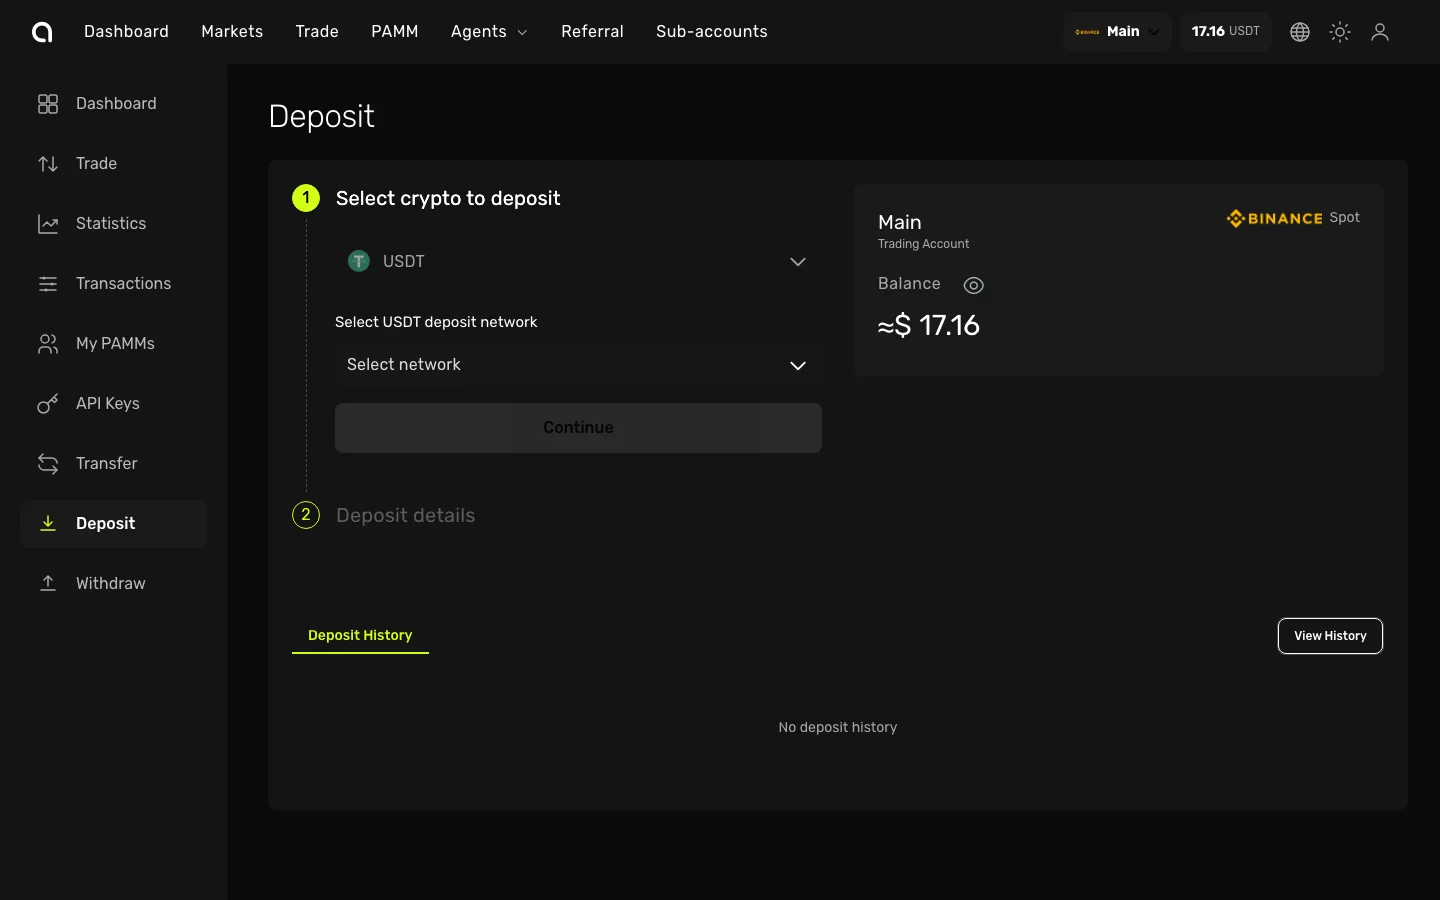Screen dimensions: 1440x900
Task: Click the site logo in the top-left corner
Action: (42, 32)
